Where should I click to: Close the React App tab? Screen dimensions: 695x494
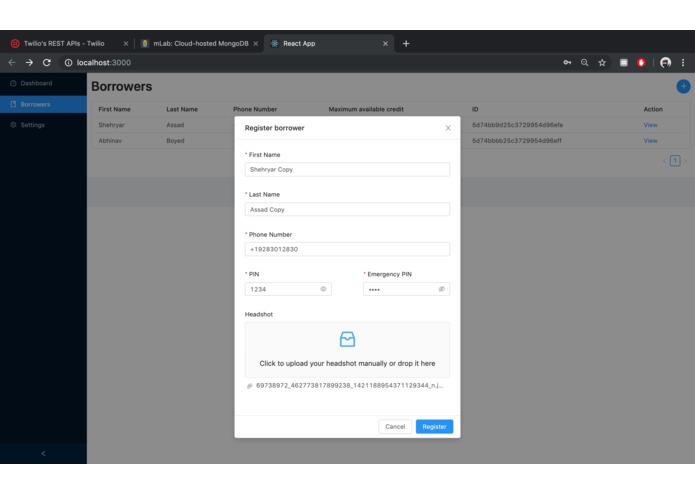click(385, 43)
